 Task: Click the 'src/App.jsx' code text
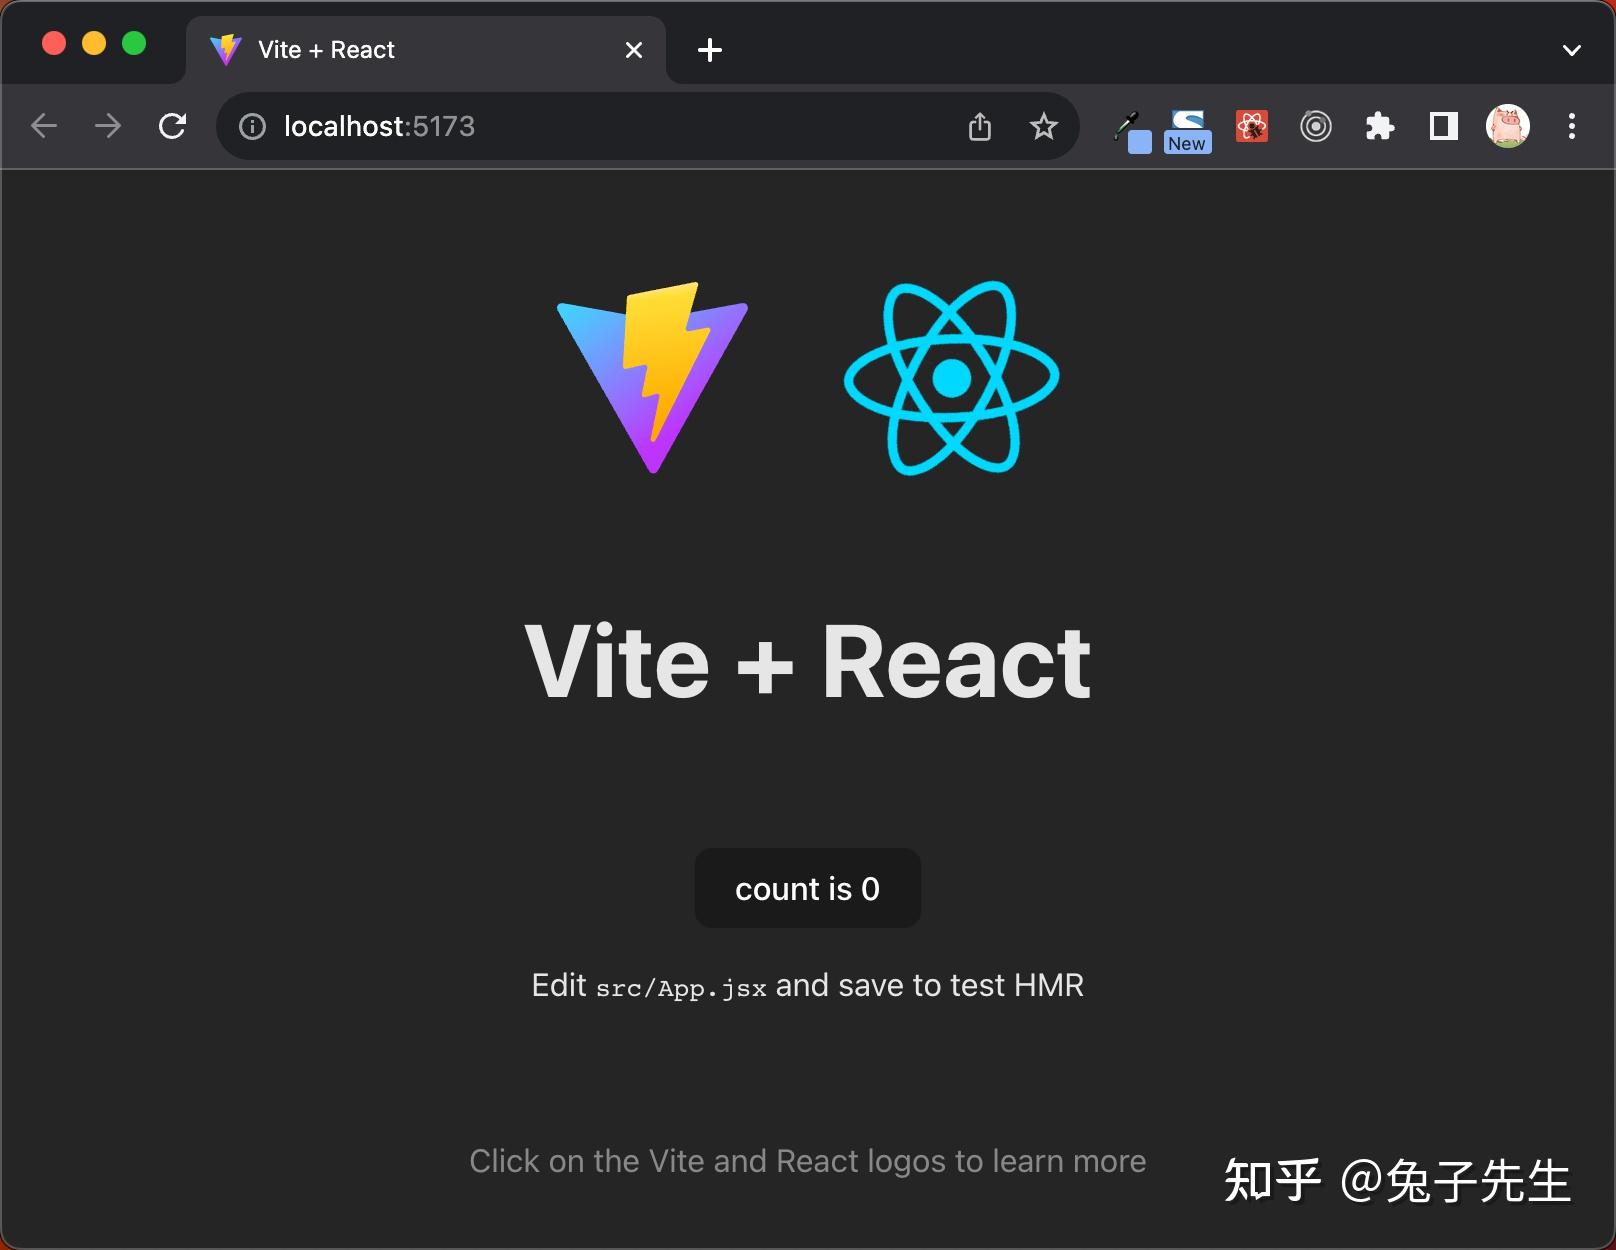pos(681,988)
